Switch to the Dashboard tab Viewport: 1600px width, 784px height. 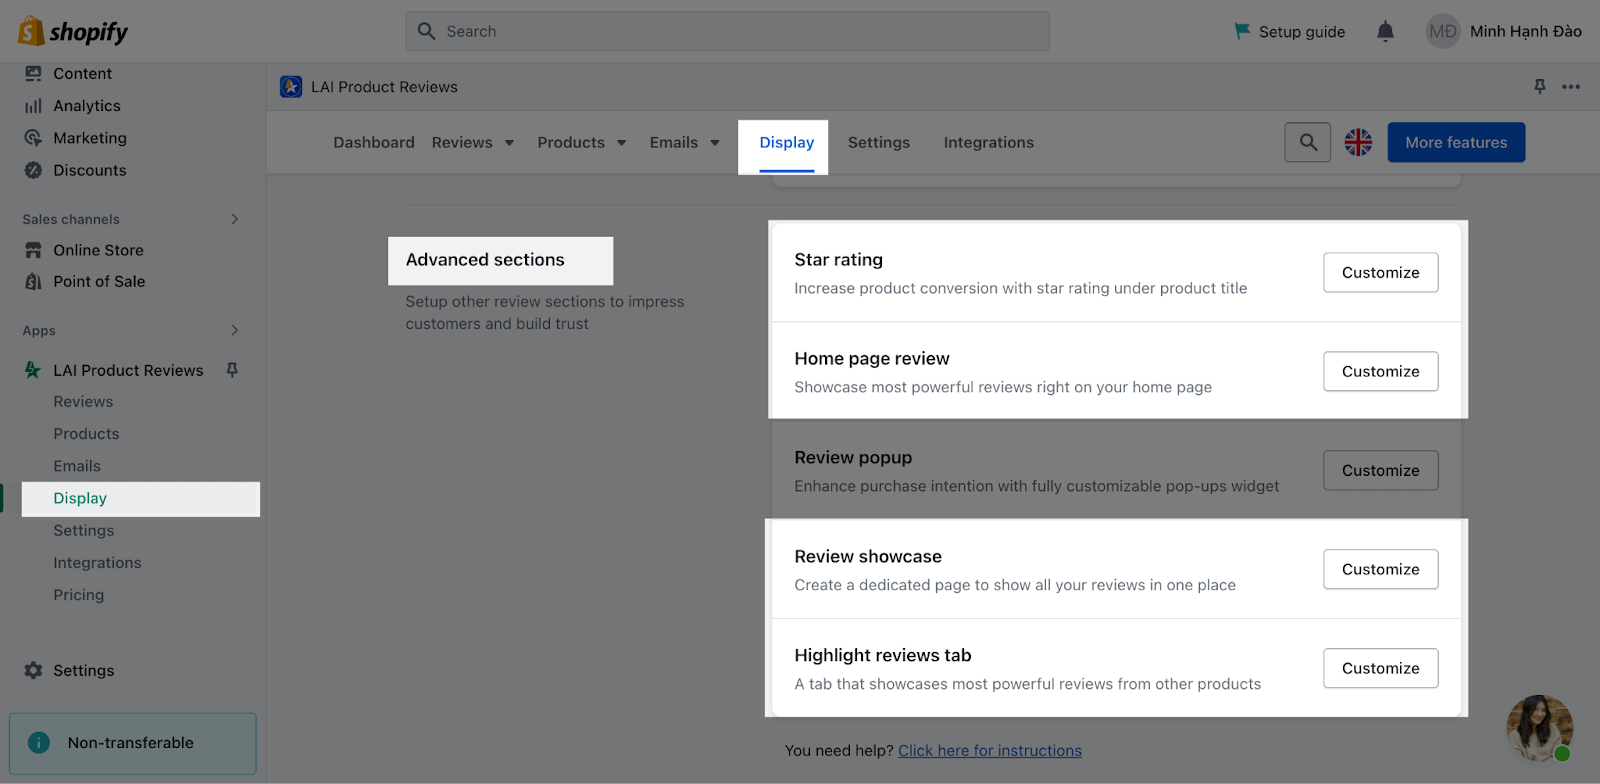[x=374, y=142]
